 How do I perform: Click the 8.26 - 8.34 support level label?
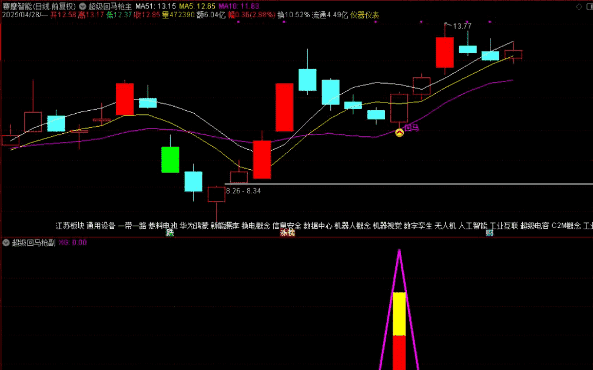pos(243,191)
